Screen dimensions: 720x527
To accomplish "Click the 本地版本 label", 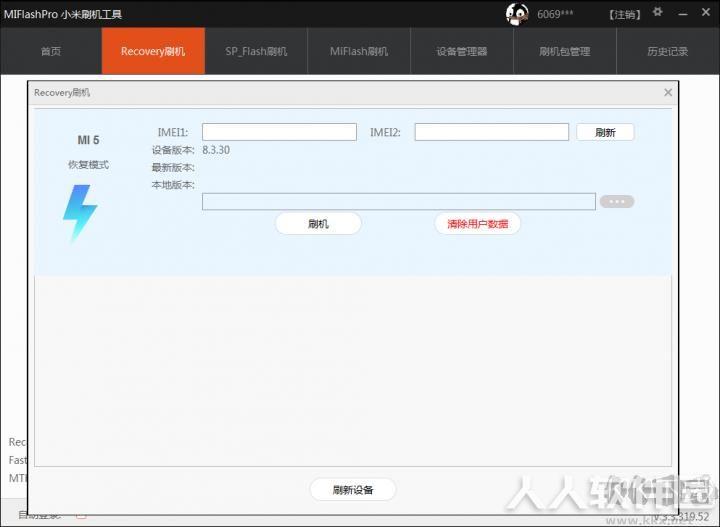I will click(x=173, y=185).
